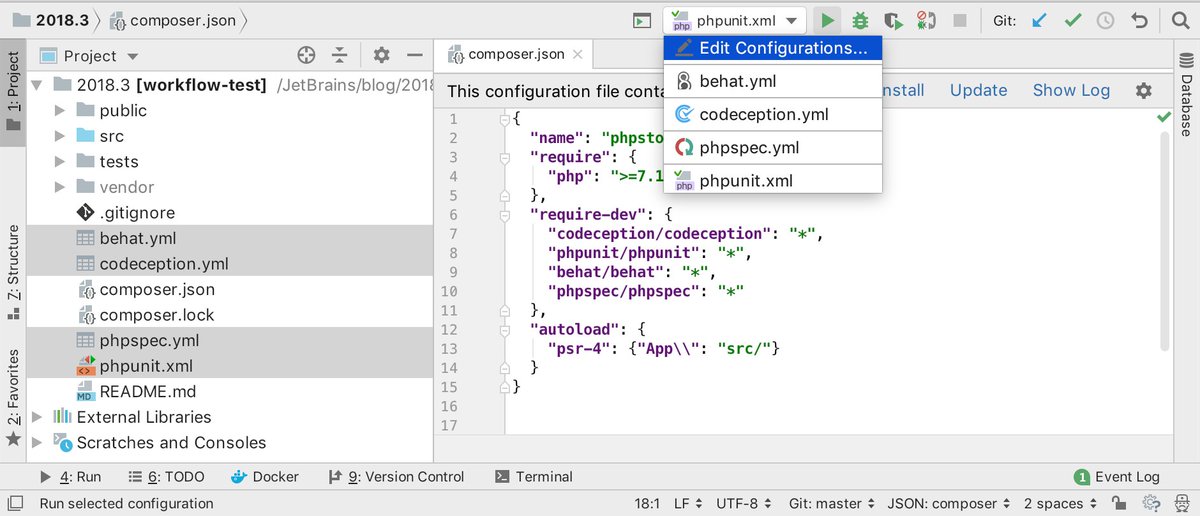Screen dimensions: 1200x516
Task: Expand the src folder
Action: 60,136
